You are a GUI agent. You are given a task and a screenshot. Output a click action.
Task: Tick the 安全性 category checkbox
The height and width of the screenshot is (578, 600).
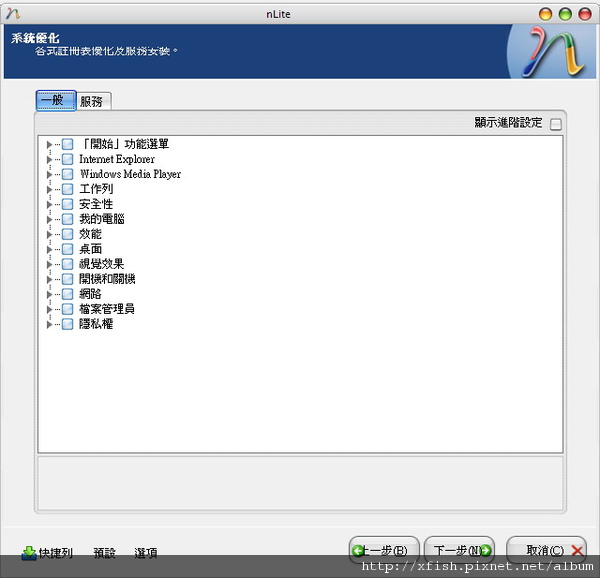pyautogui.click(x=67, y=204)
